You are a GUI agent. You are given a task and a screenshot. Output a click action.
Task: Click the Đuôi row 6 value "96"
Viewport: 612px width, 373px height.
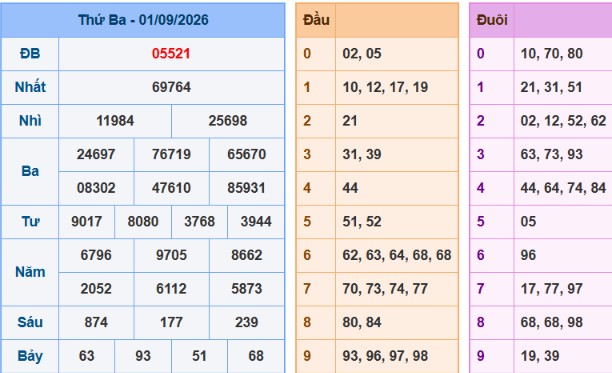coord(528,255)
